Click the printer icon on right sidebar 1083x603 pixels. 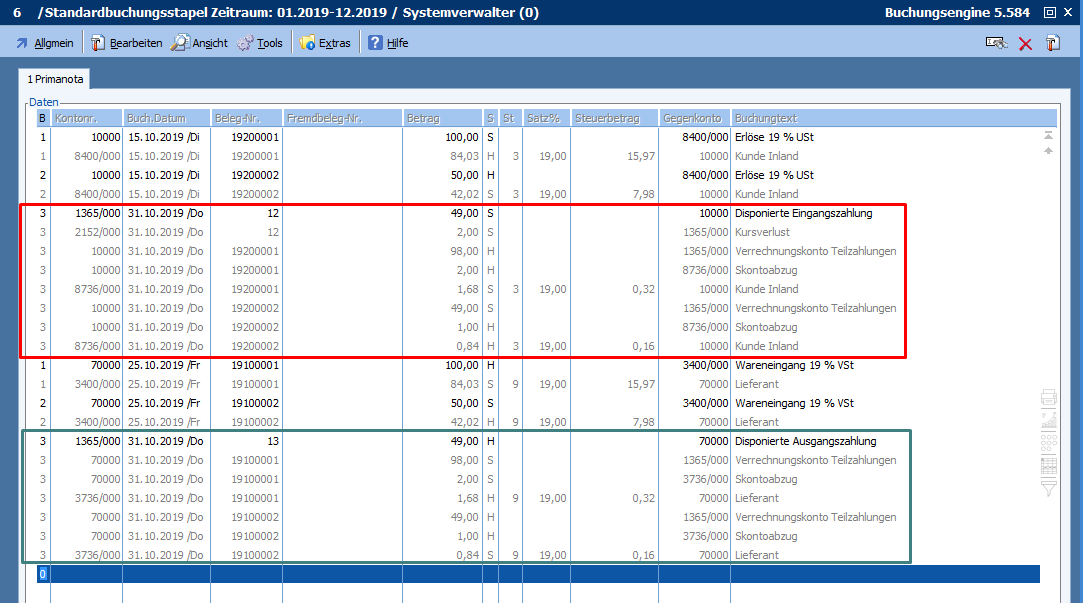(1049, 397)
